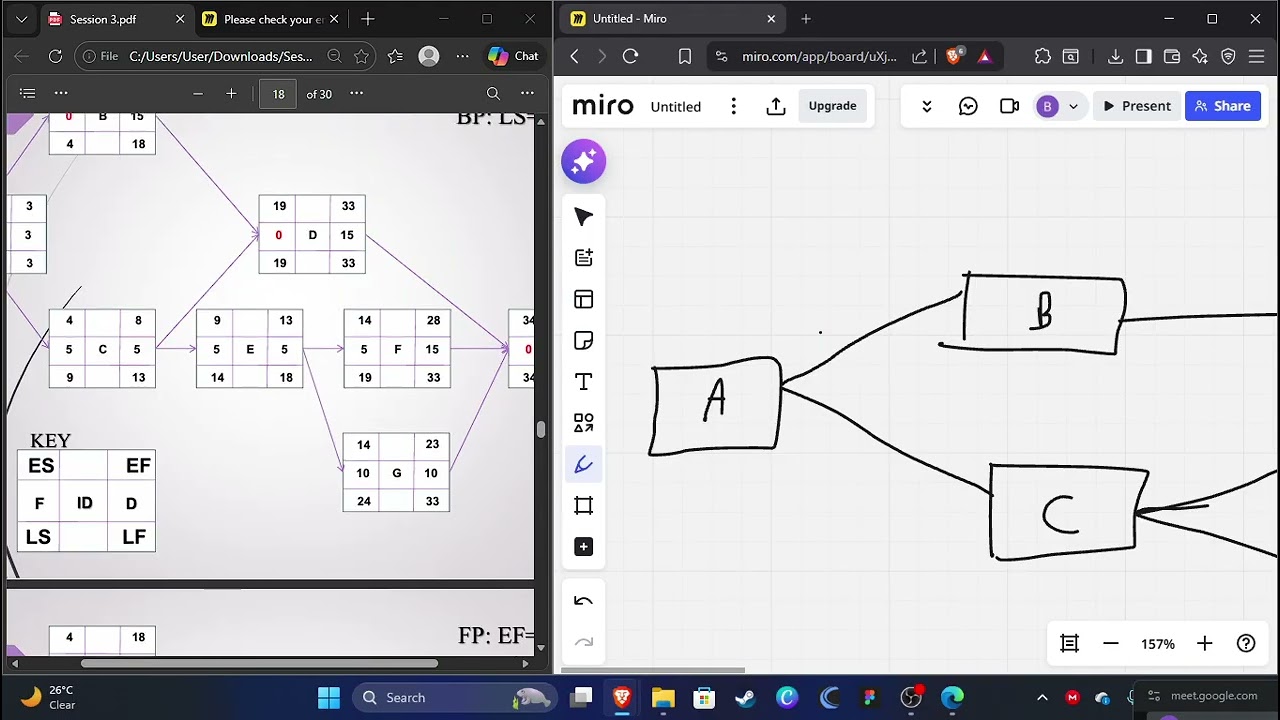Open Brave Wallet icon
The height and width of the screenshot is (720, 1280).
(x=1172, y=57)
